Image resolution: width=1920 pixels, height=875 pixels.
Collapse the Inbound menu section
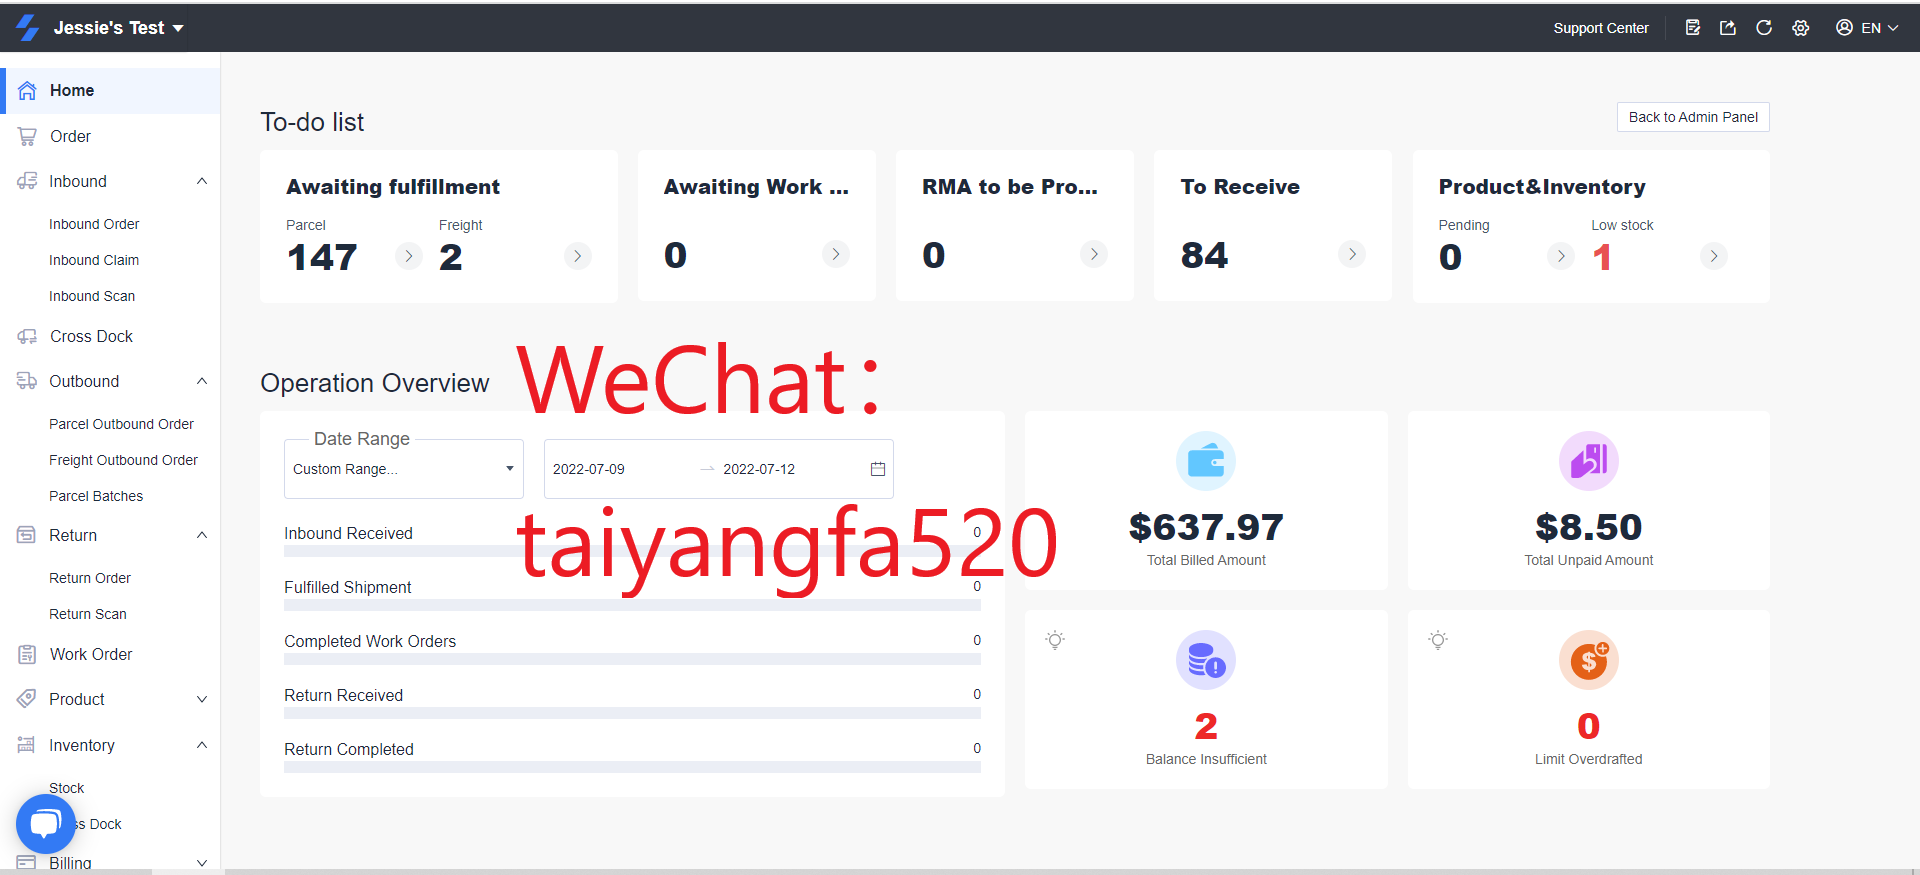coord(201,181)
